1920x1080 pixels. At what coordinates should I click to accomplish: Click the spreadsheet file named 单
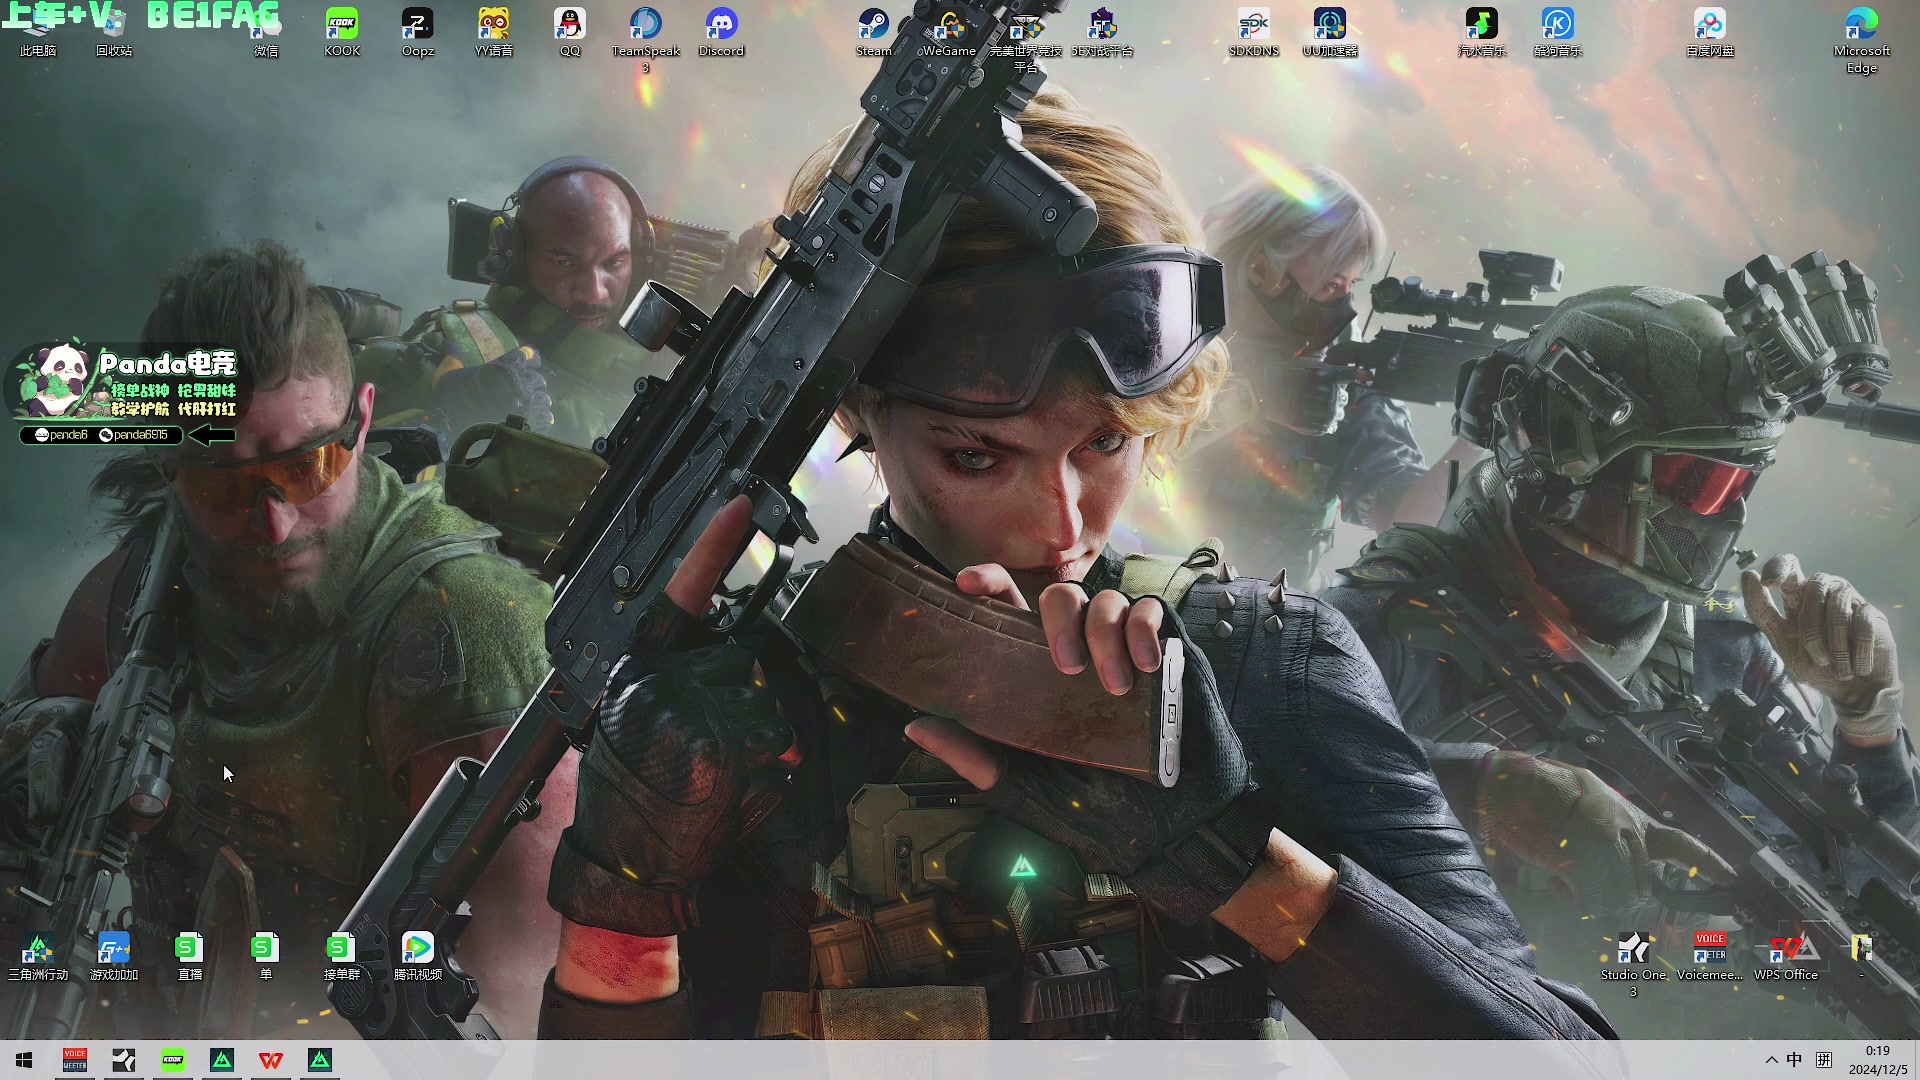[x=266, y=957]
